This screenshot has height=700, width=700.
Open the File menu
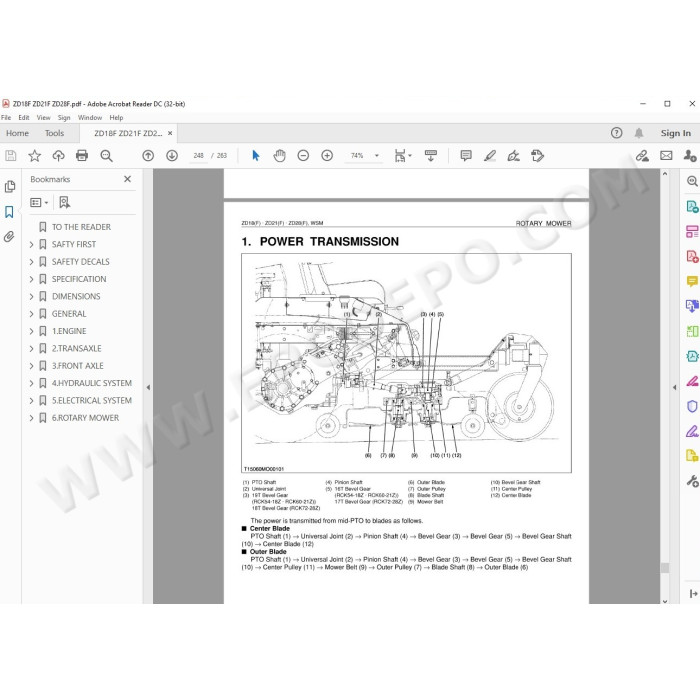coord(6,117)
